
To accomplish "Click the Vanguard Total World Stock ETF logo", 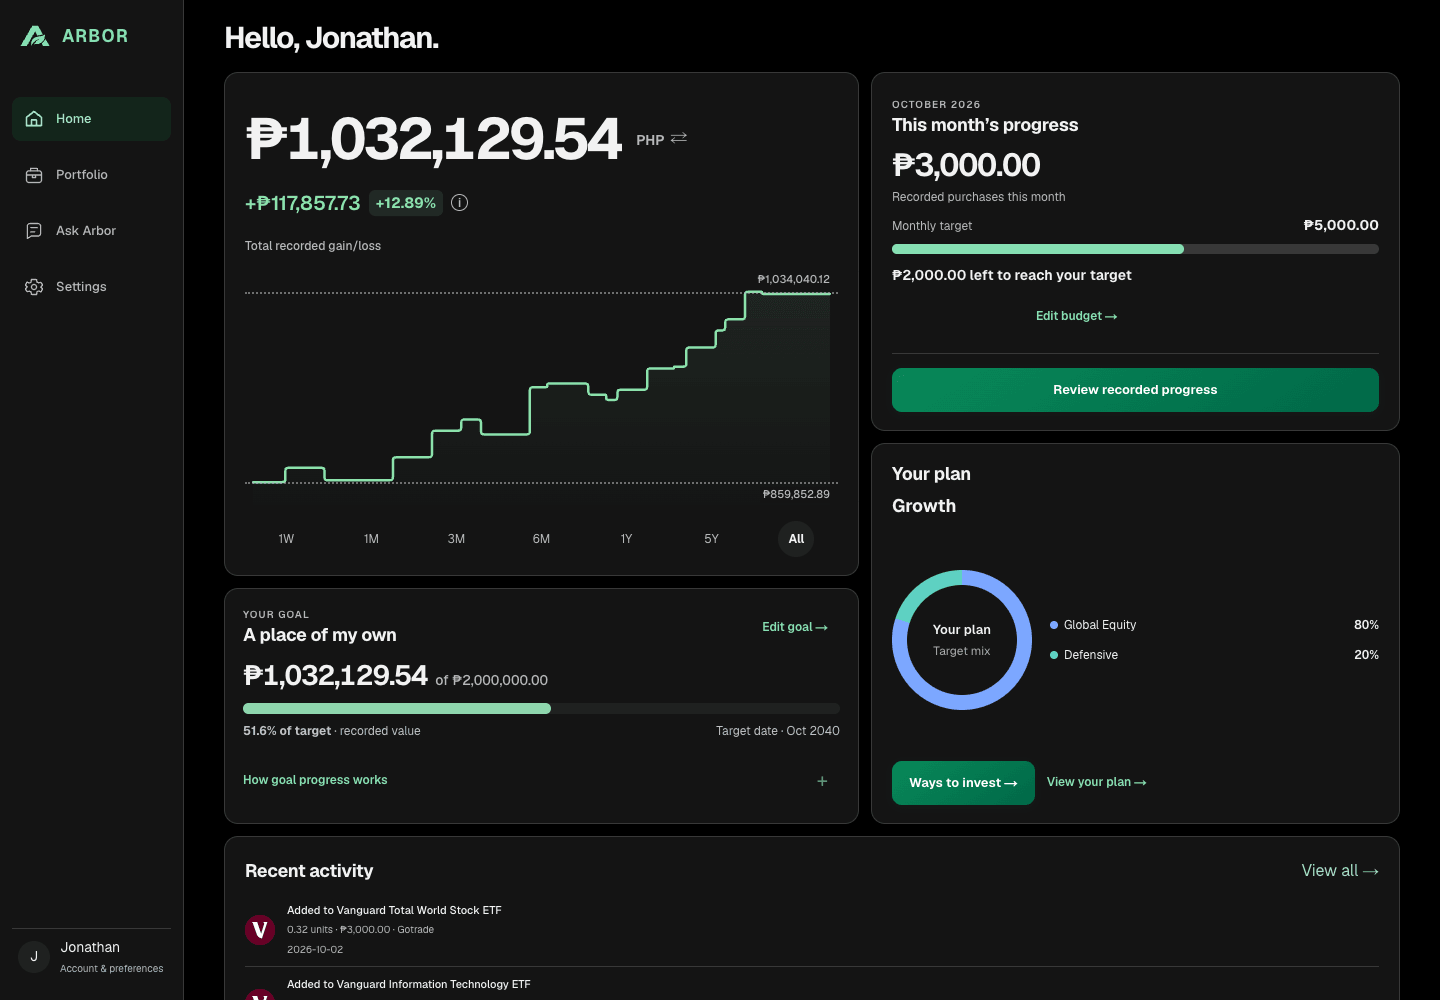I will point(260,930).
